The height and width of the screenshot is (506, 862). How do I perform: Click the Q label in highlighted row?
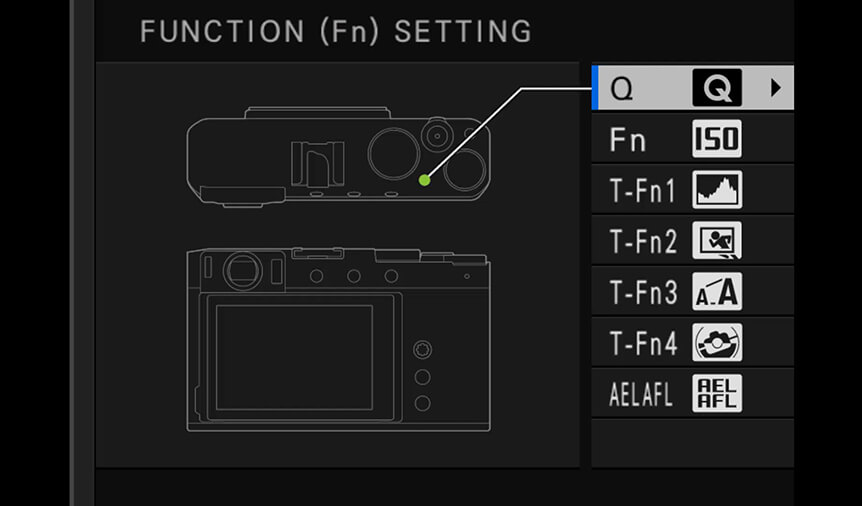click(622, 89)
